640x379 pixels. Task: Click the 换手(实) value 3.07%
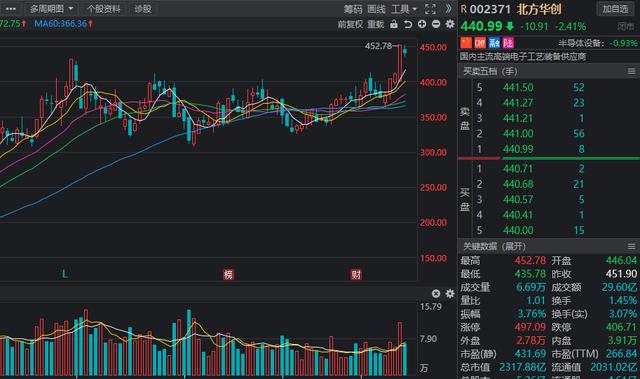pos(622,314)
